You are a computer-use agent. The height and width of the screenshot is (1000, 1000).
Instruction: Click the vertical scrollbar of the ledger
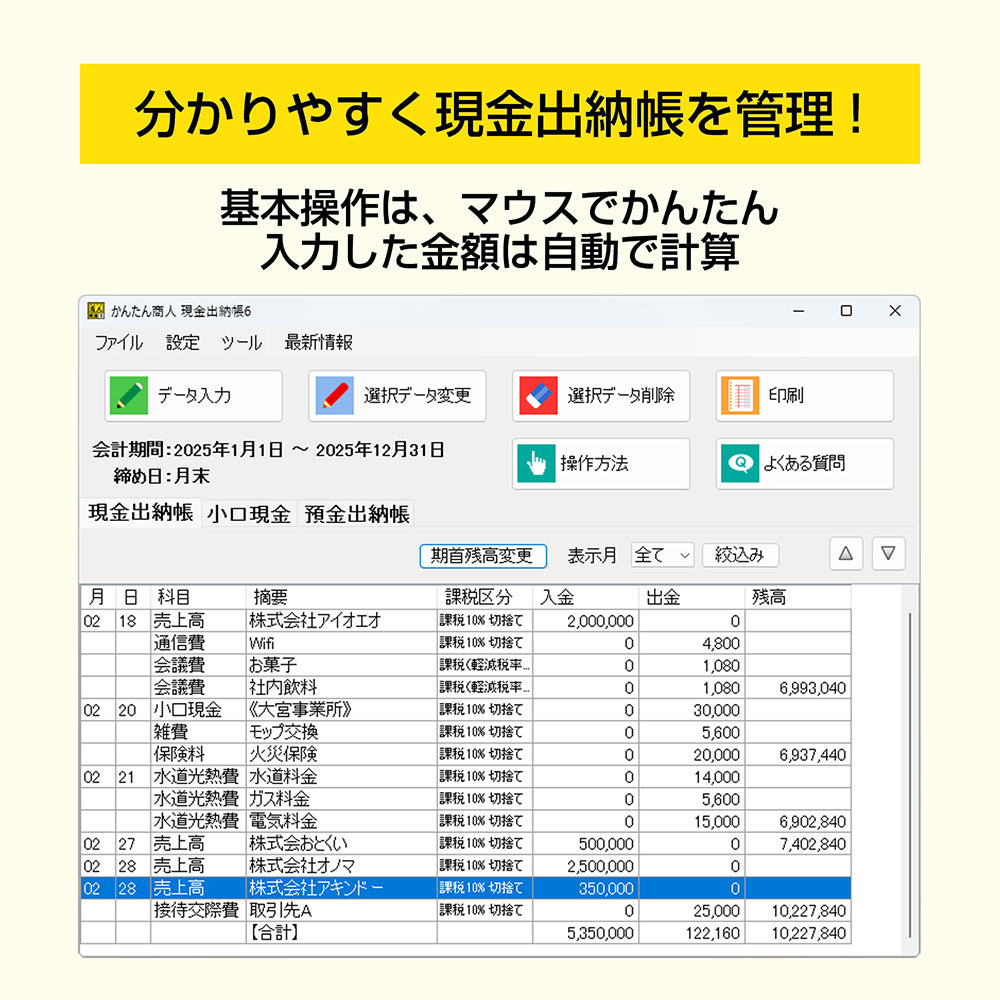coord(909,774)
